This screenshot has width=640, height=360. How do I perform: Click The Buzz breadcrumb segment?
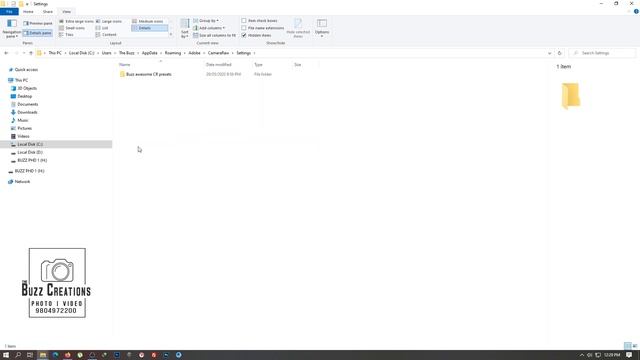point(127,53)
